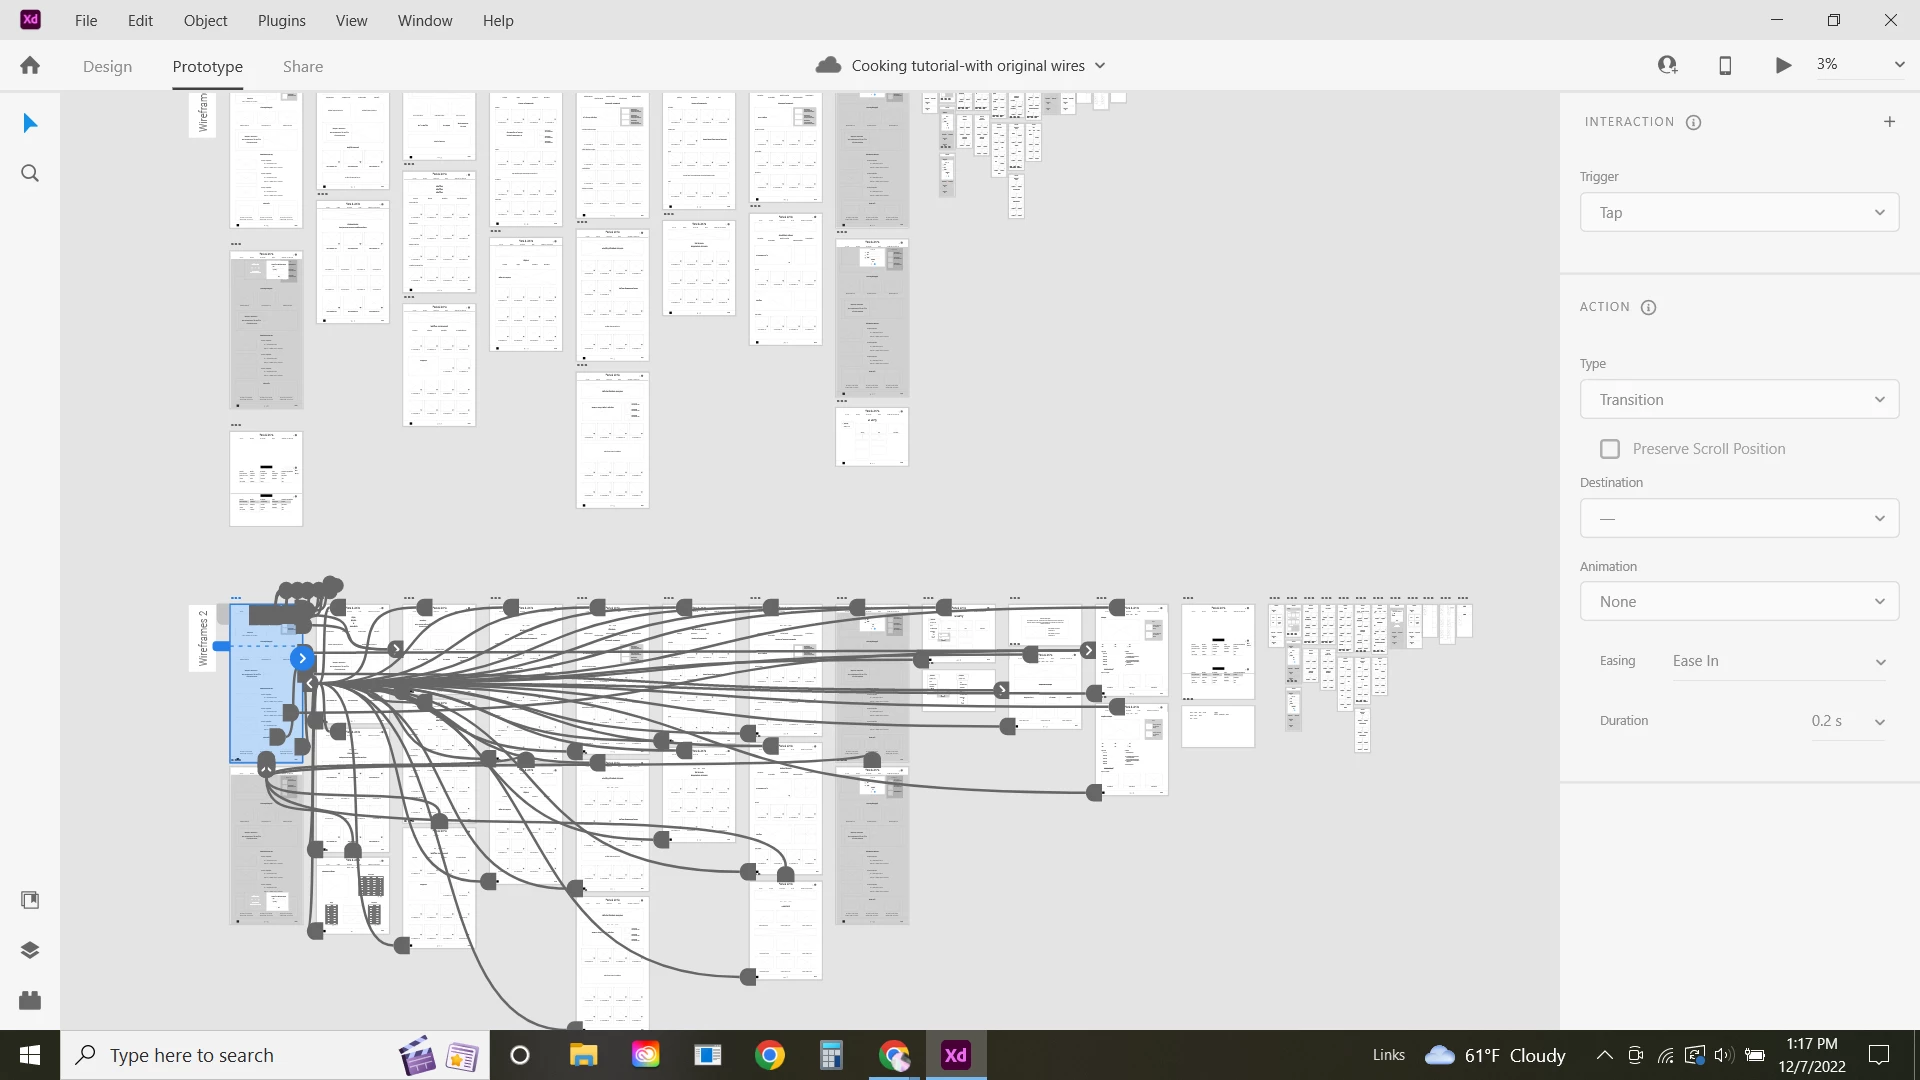Add a new interaction with plus
The width and height of the screenshot is (1920, 1080).
pos(1889,122)
